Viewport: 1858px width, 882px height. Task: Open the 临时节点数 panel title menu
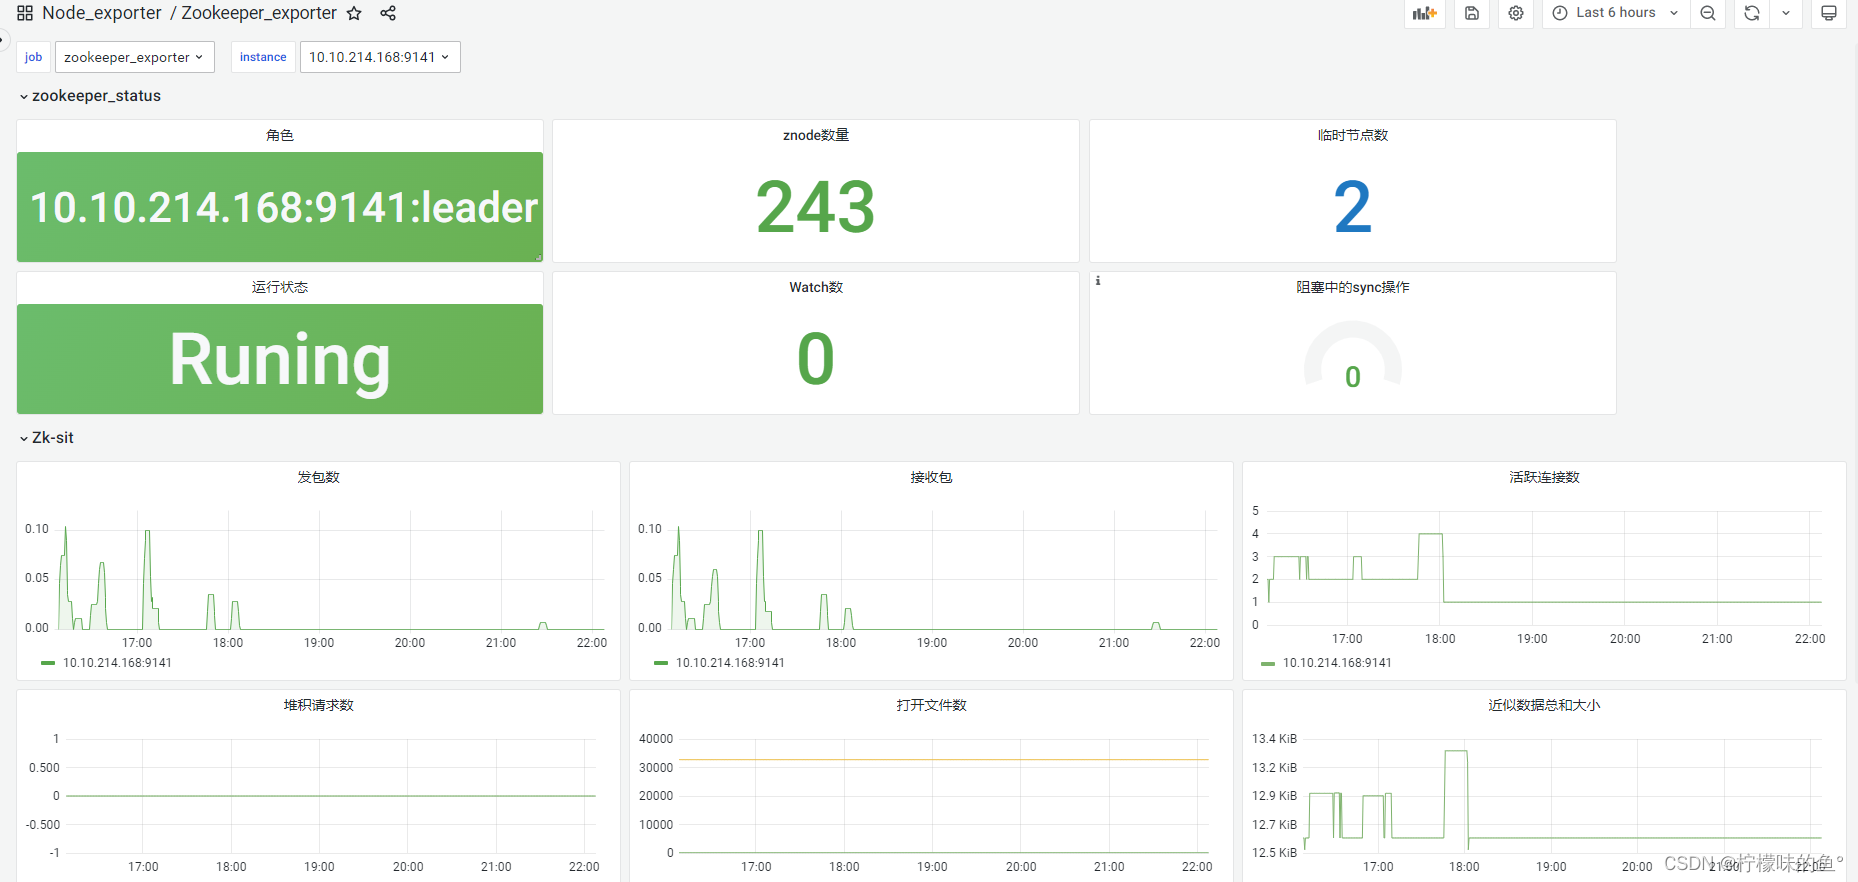tap(1353, 135)
